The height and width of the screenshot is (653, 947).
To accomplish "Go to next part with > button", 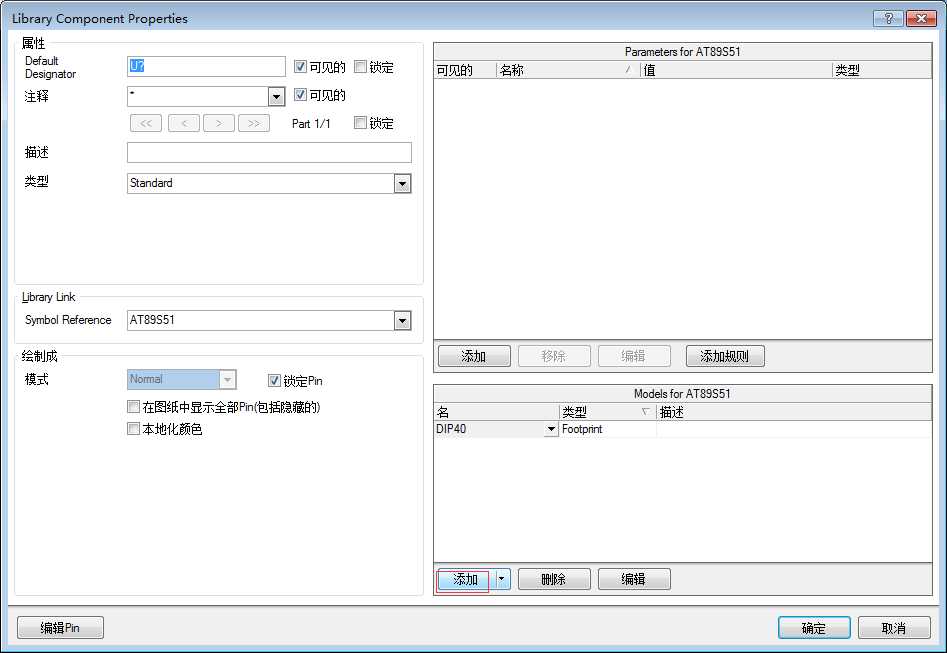I will (x=219, y=123).
